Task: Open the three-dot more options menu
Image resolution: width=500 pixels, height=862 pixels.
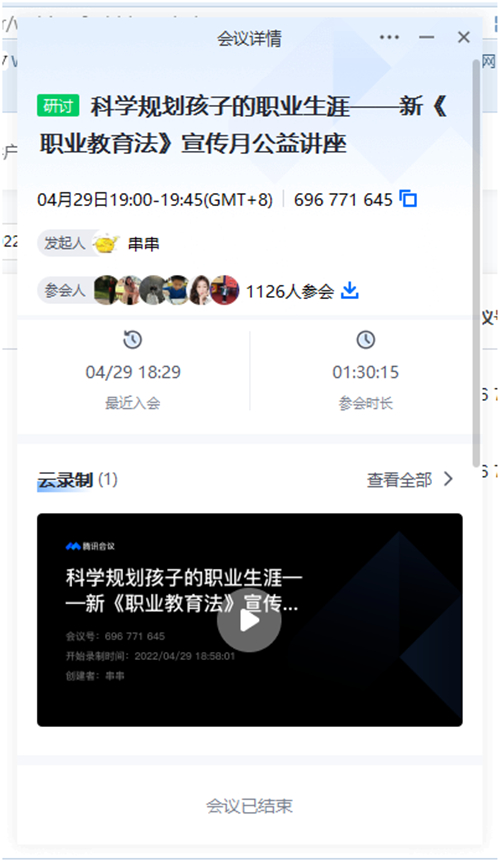Action: [389, 37]
